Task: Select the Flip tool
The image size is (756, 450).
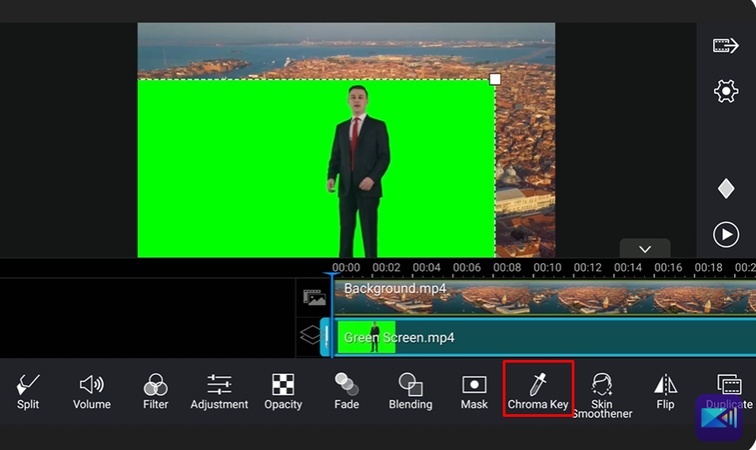Action: tap(665, 392)
